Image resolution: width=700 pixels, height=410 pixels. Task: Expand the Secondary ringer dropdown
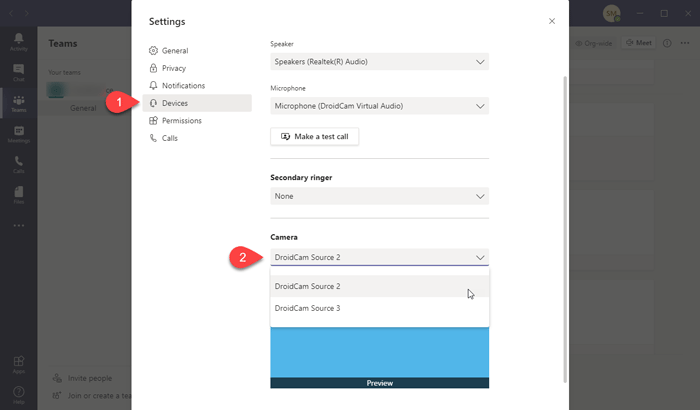[379, 196]
